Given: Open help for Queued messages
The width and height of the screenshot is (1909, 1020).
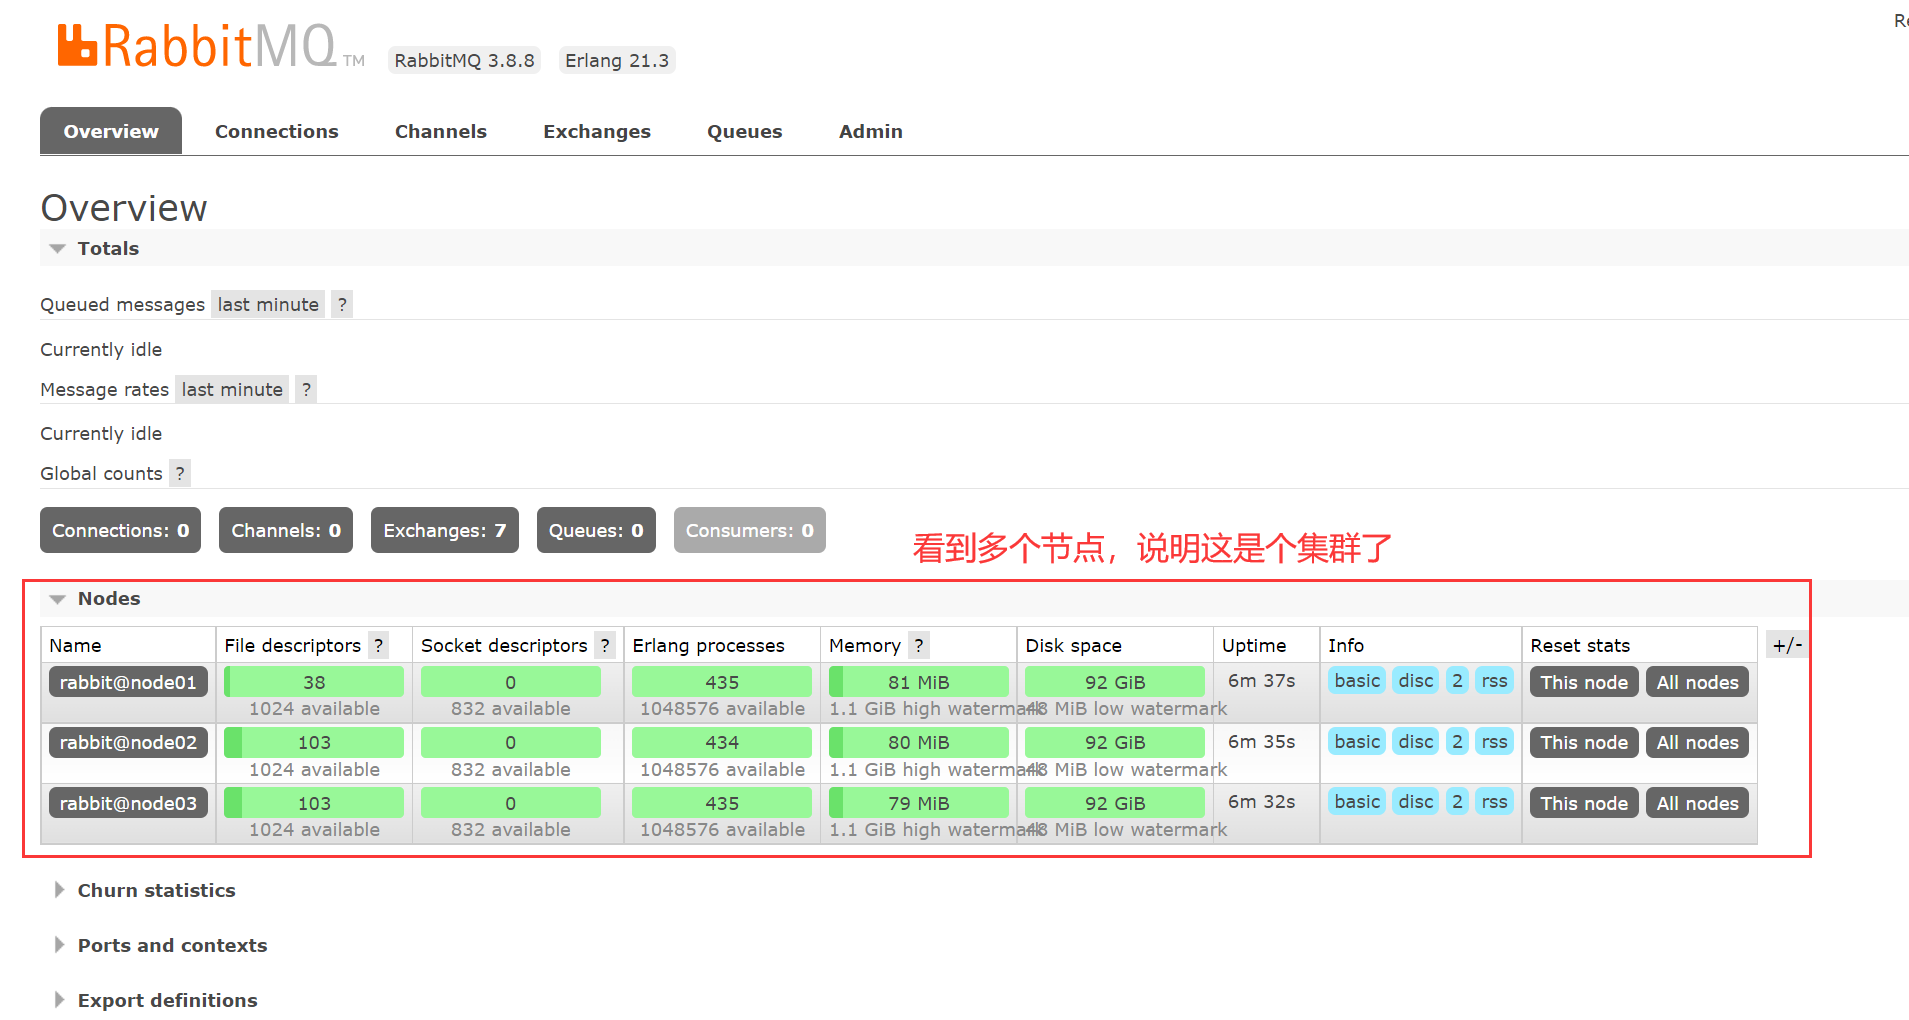Looking at the screenshot, I should click(342, 304).
